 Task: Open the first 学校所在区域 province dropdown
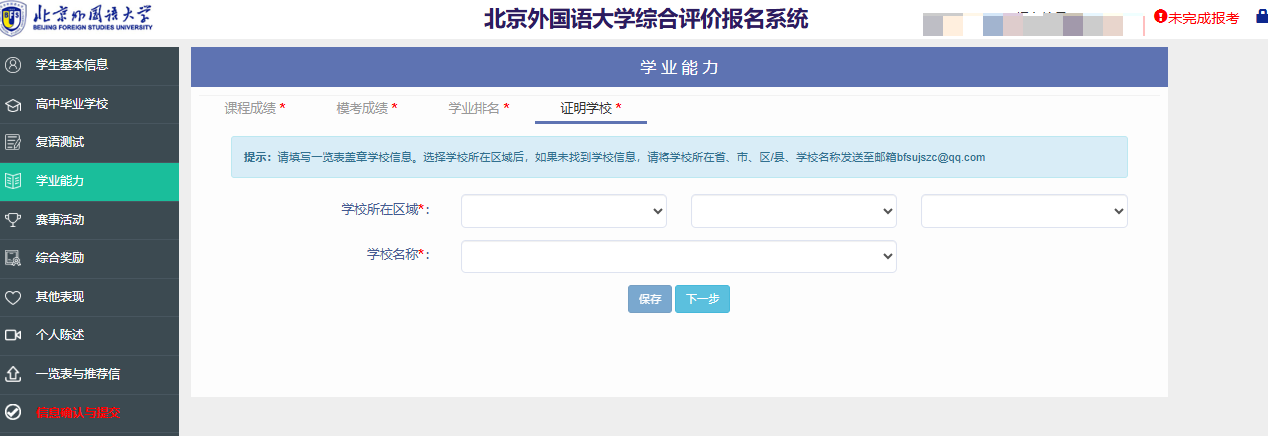563,211
